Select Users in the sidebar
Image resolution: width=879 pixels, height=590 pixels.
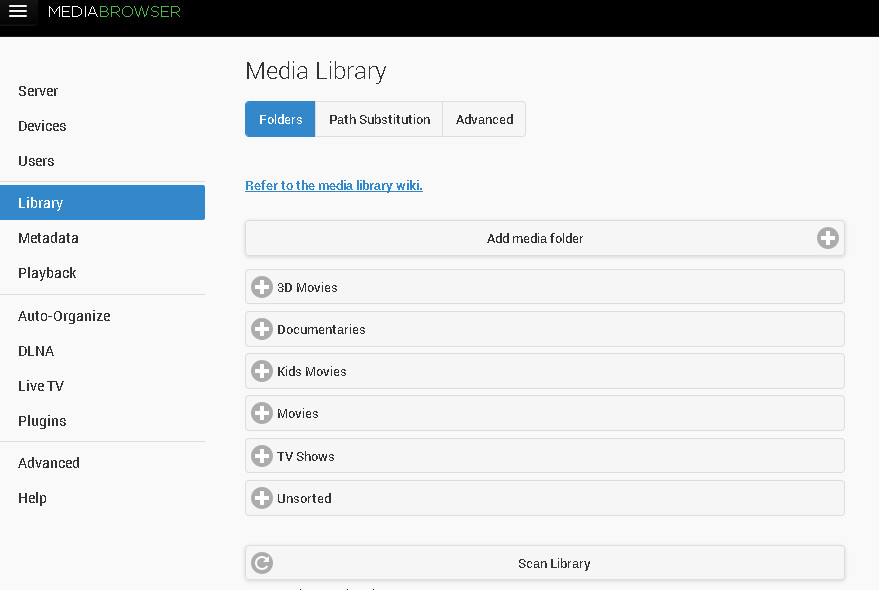(x=36, y=161)
